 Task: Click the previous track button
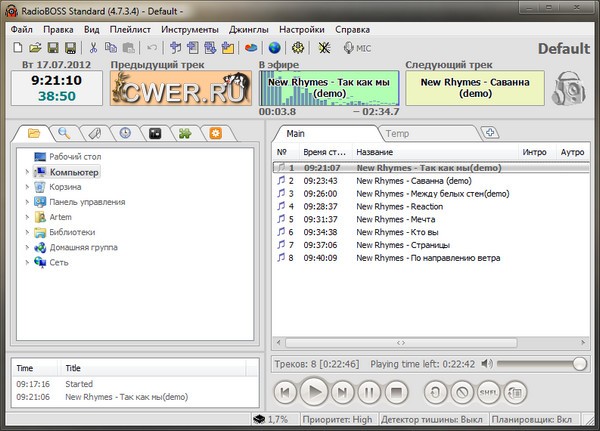[x=286, y=393]
